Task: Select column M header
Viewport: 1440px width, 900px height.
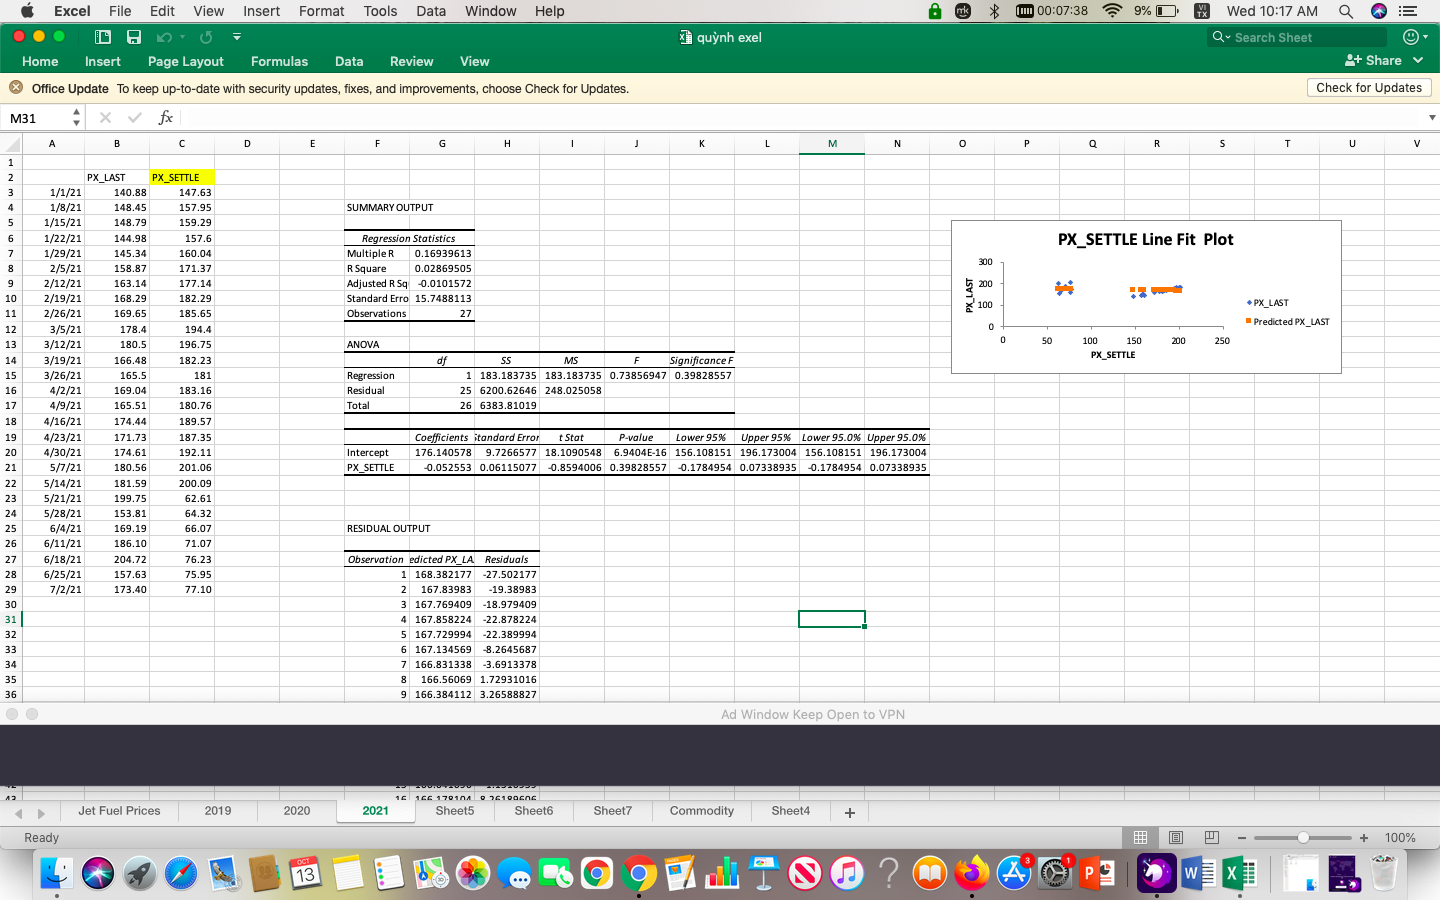Action: click(x=832, y=144)
